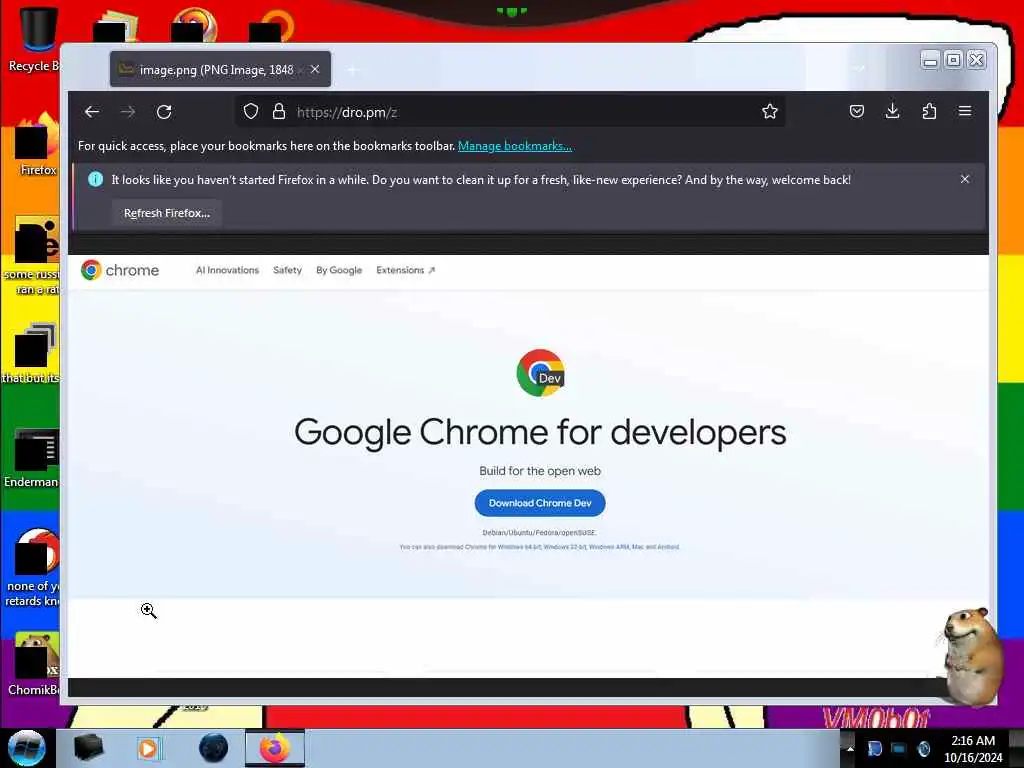1024x768 pixels.
Task: Click the Refresh Firefox... button
Action: (167, 213)
